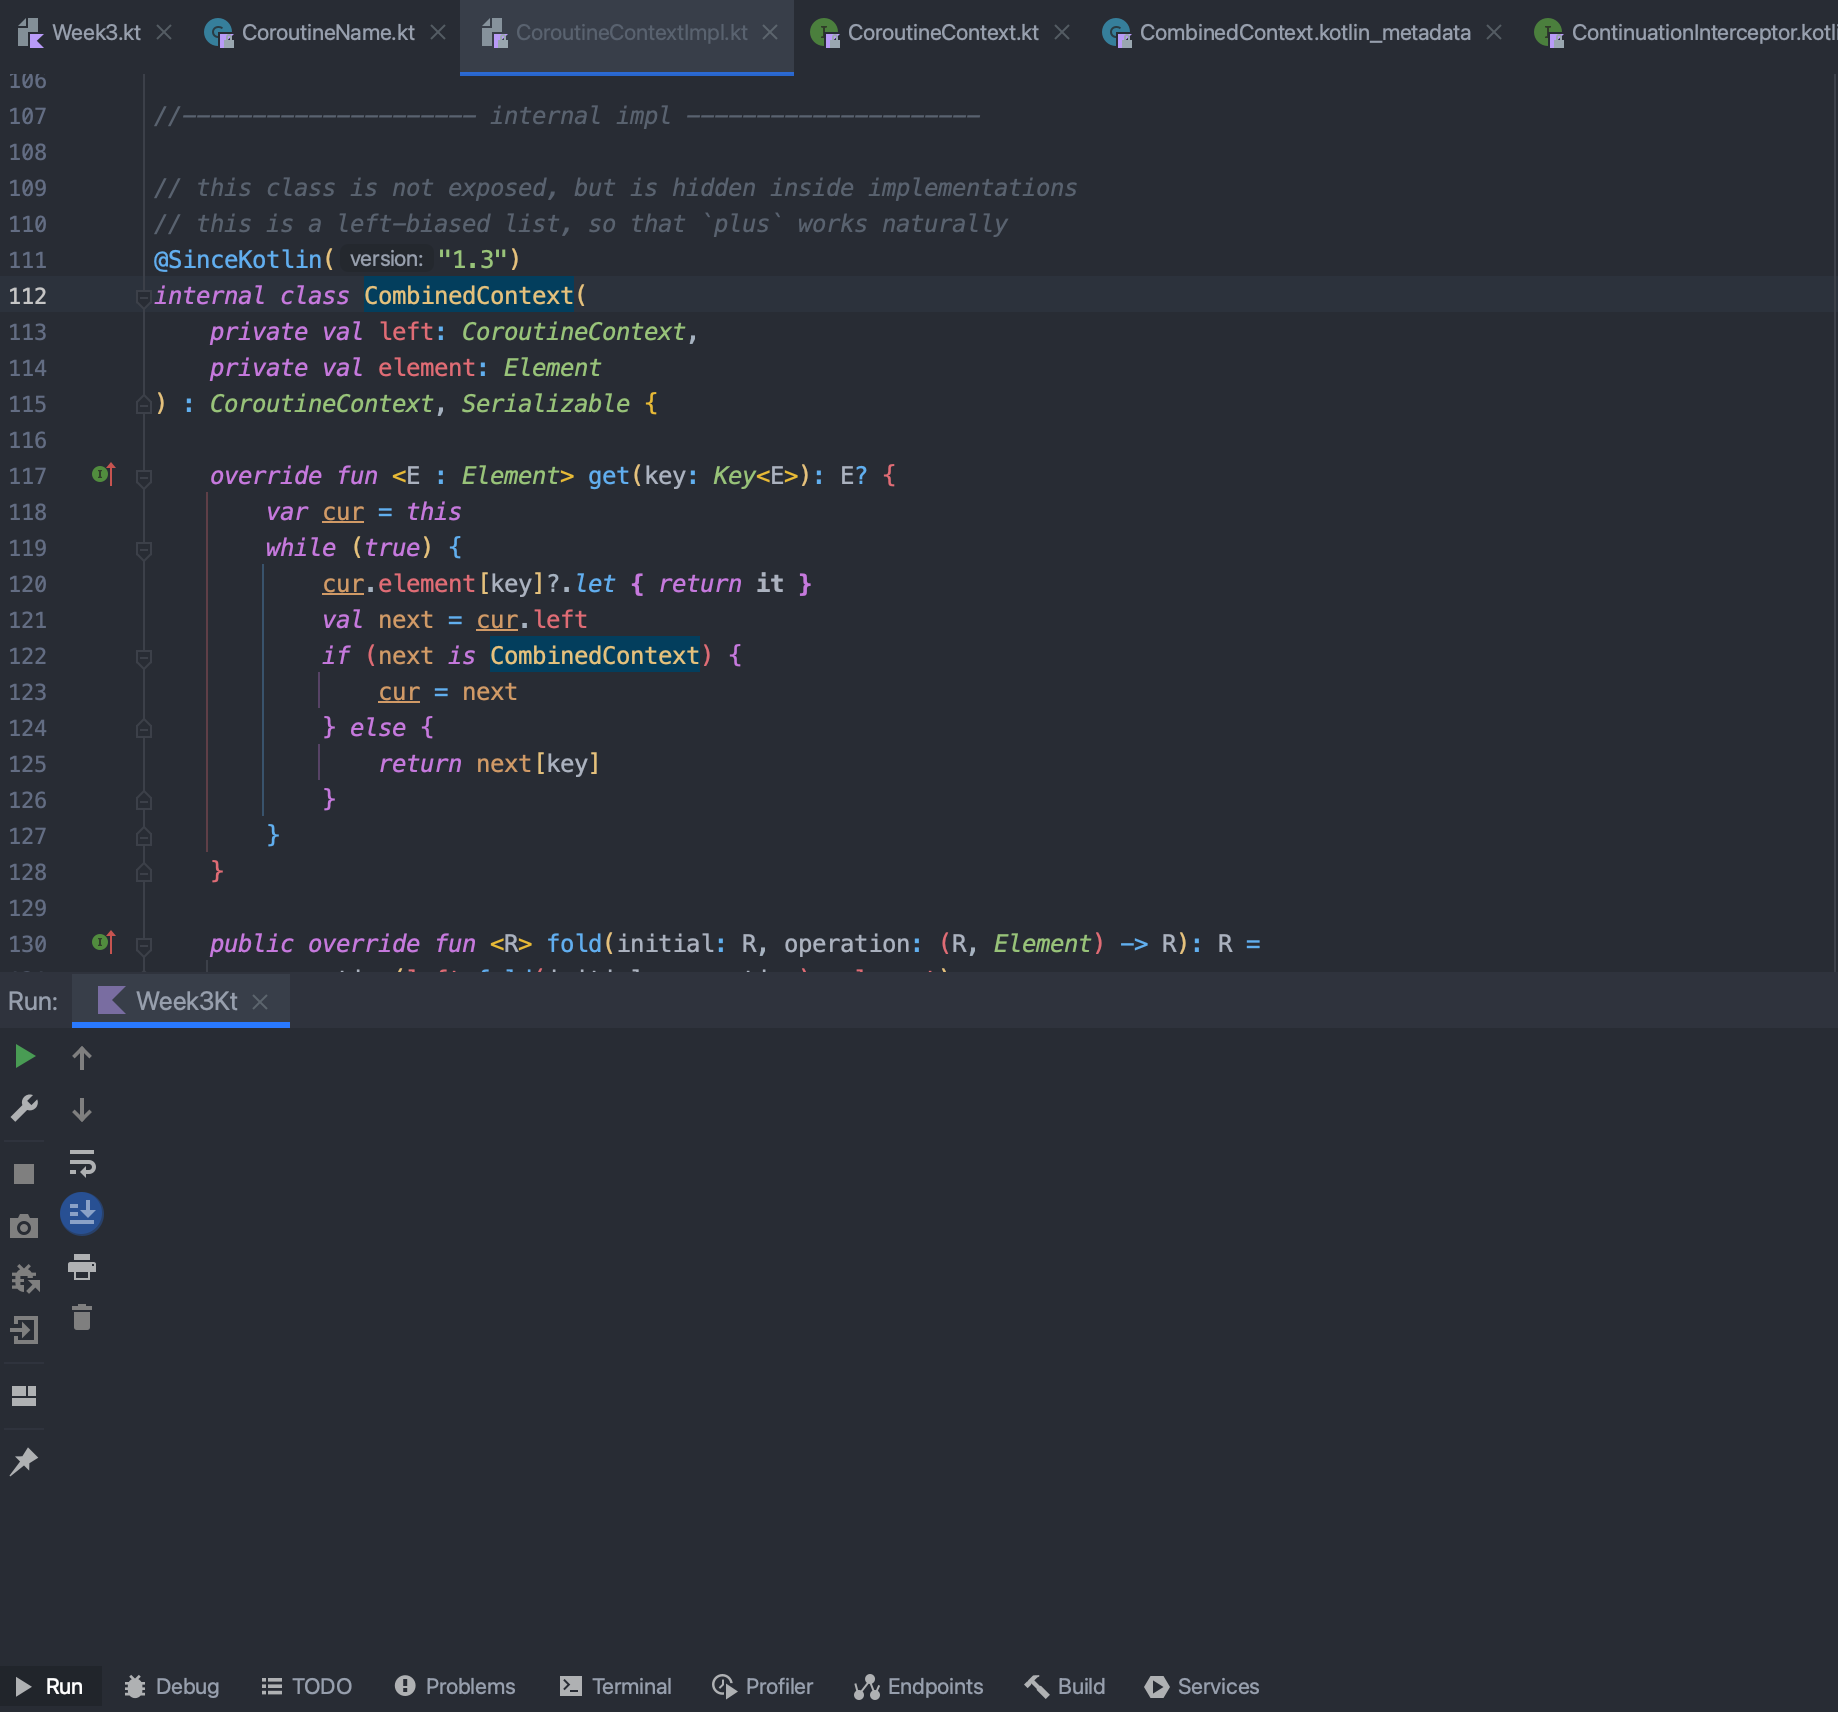
Task: Click override gutter marker on line 130
Action: tap(103, 943)
